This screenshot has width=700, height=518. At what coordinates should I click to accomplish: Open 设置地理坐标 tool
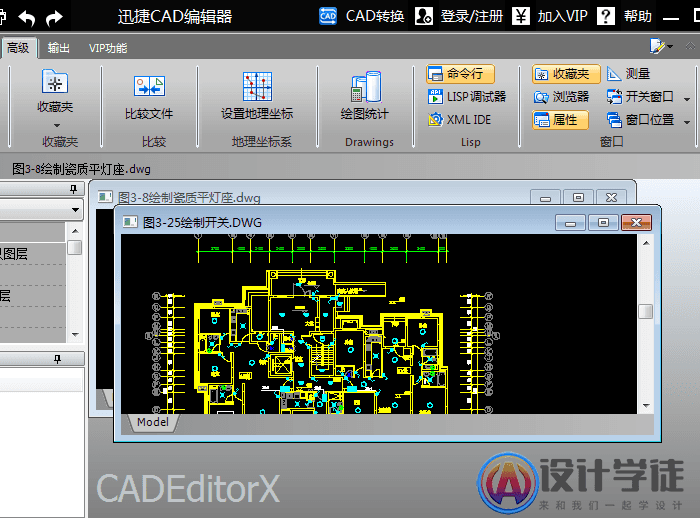click(257, 96)
